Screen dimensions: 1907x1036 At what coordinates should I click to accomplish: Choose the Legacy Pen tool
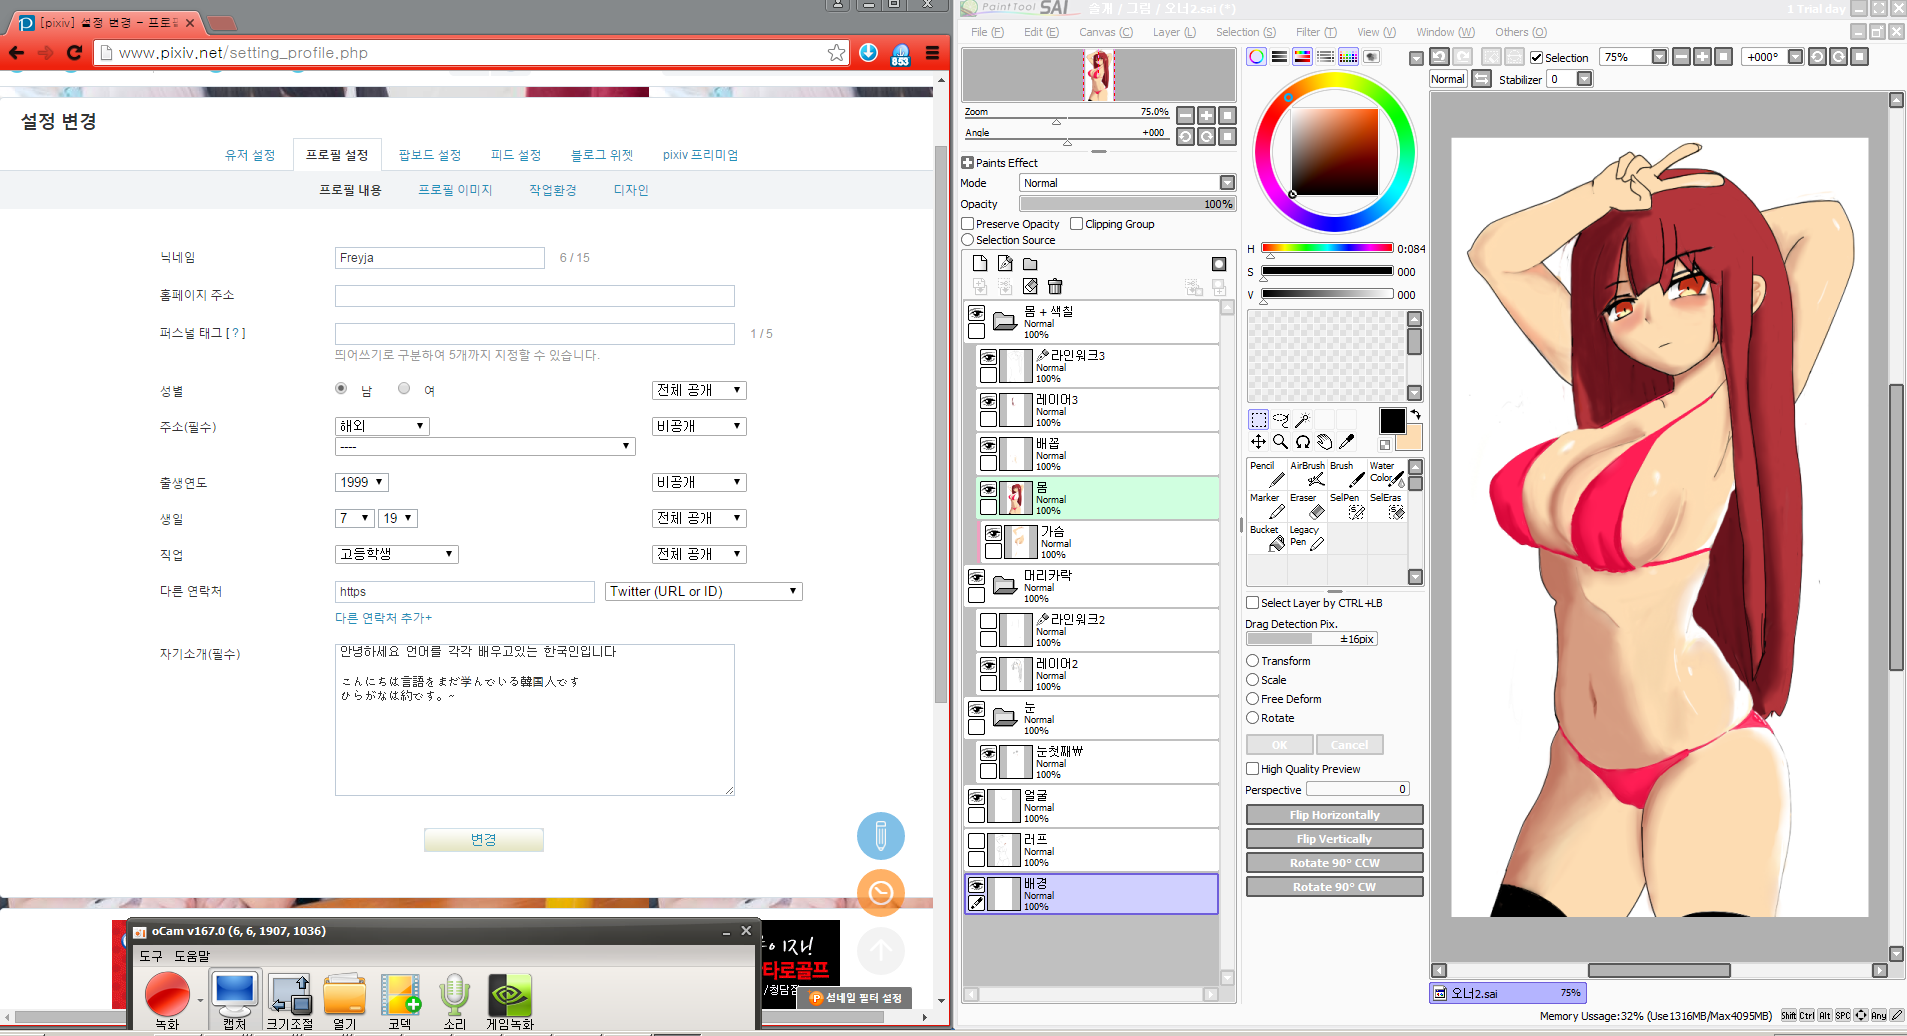click(1307, 538)
